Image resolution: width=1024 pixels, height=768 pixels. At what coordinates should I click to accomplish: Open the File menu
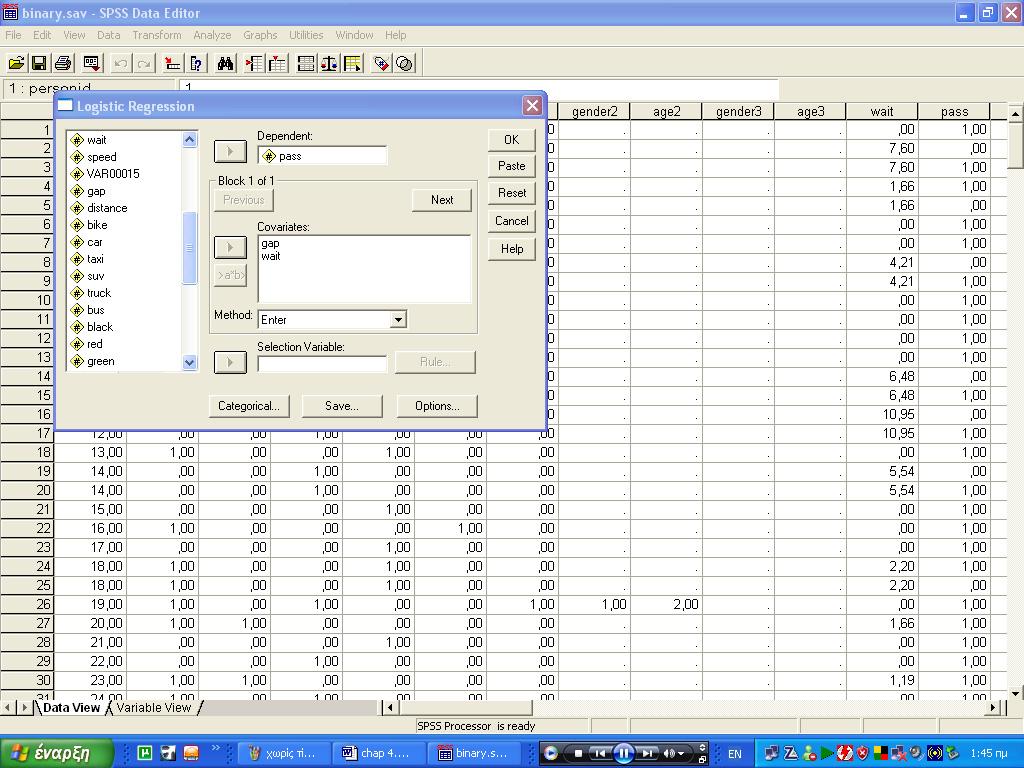pos(13,35)
